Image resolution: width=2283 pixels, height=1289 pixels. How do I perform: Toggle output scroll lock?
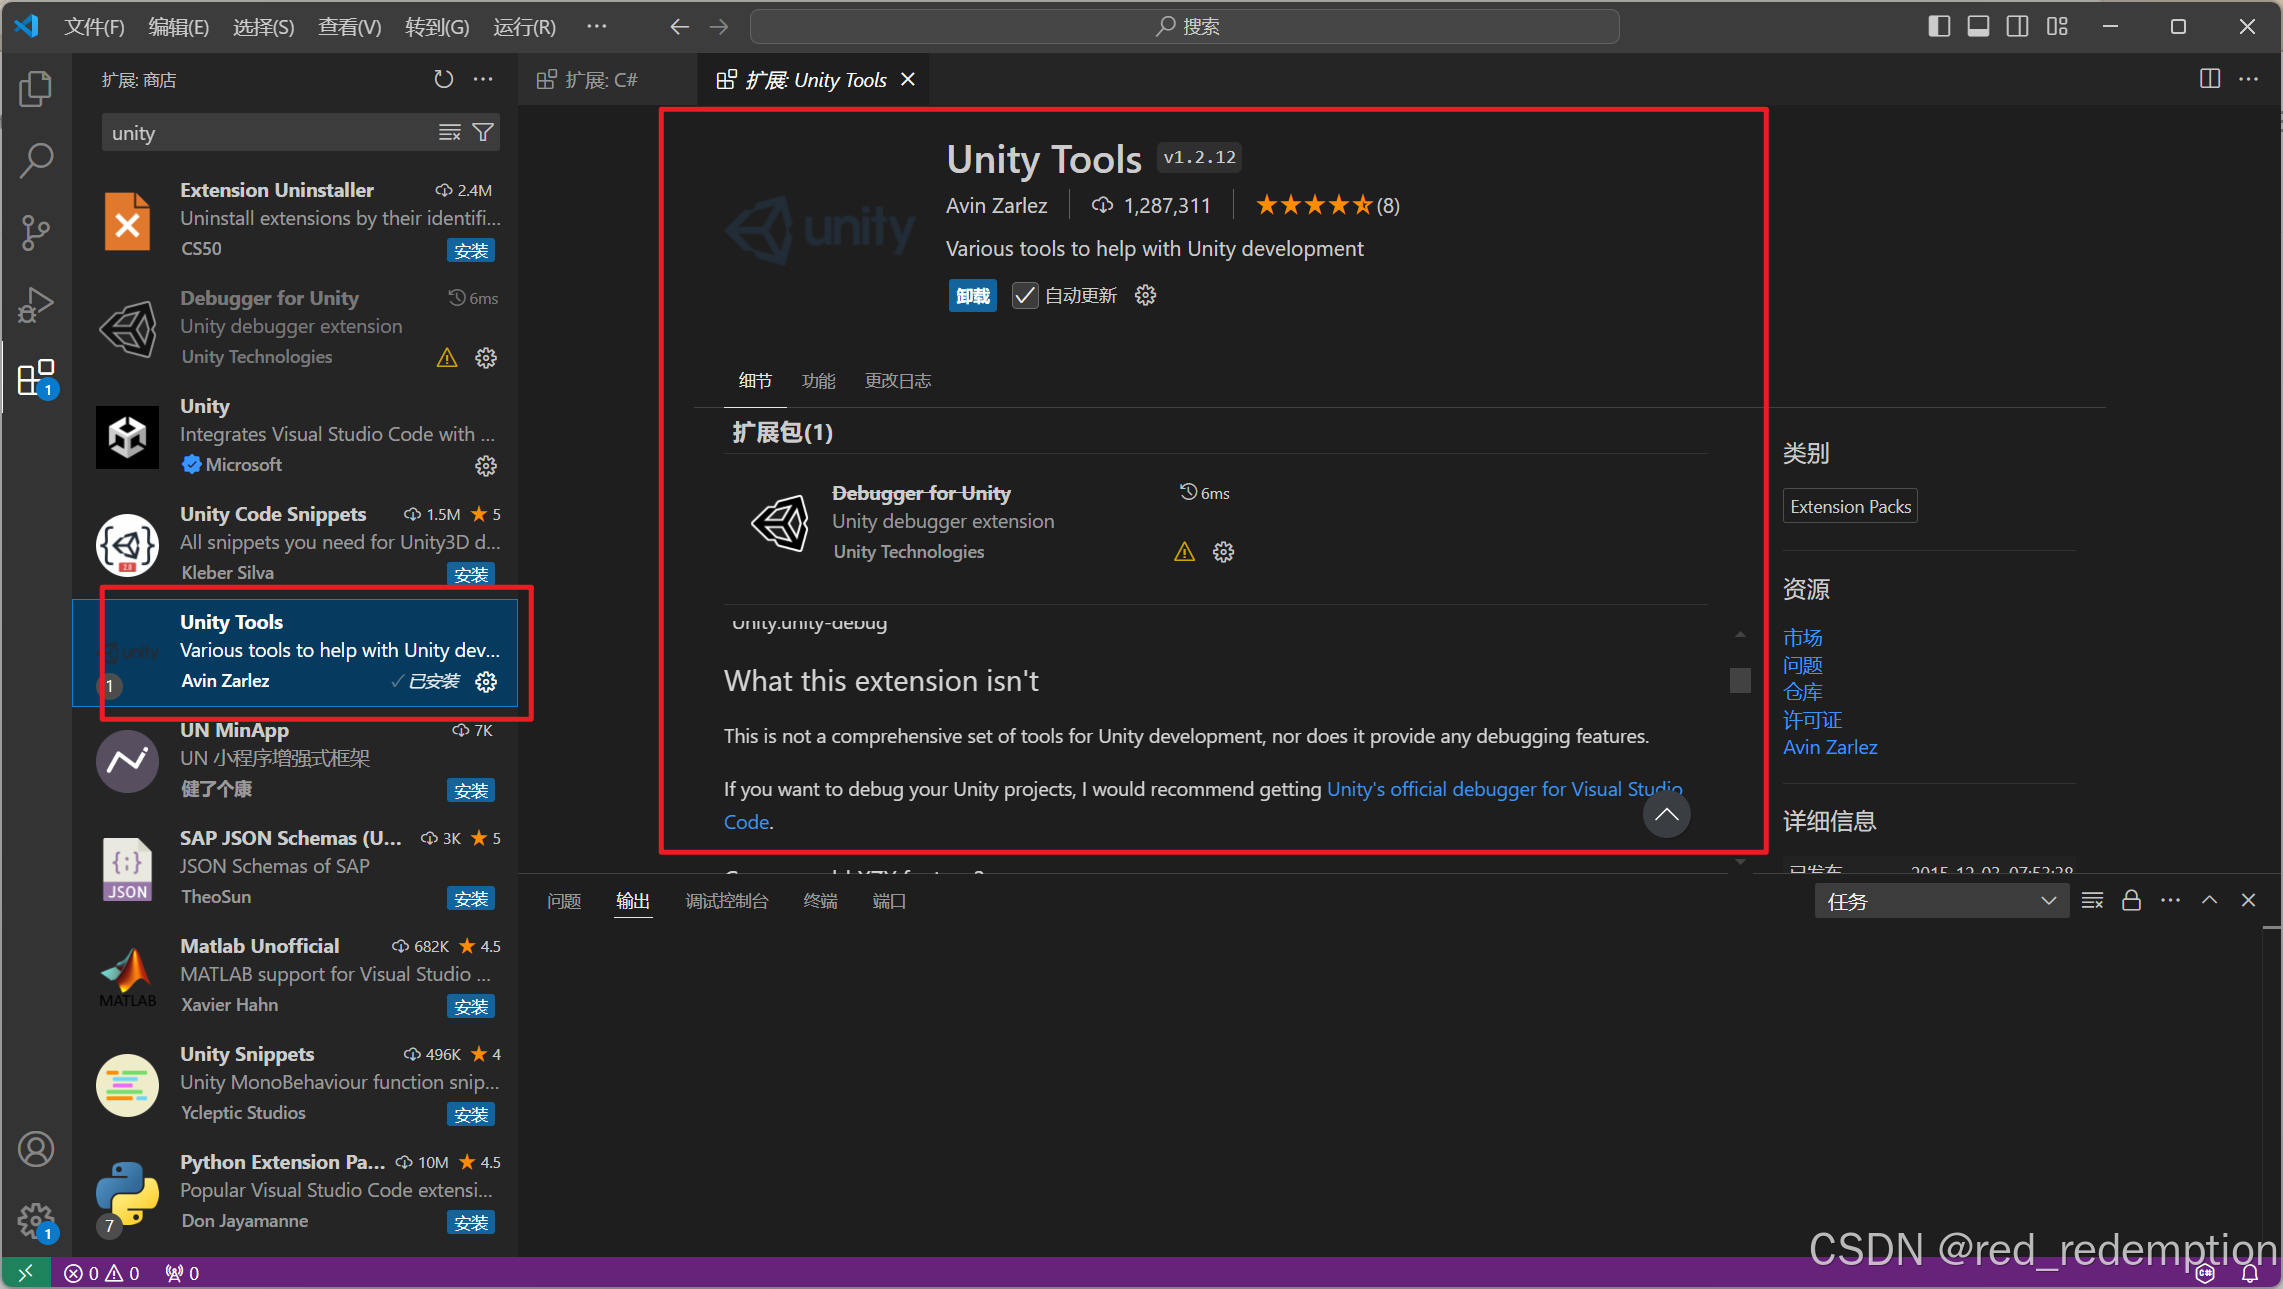click(x=2131, y=901)
